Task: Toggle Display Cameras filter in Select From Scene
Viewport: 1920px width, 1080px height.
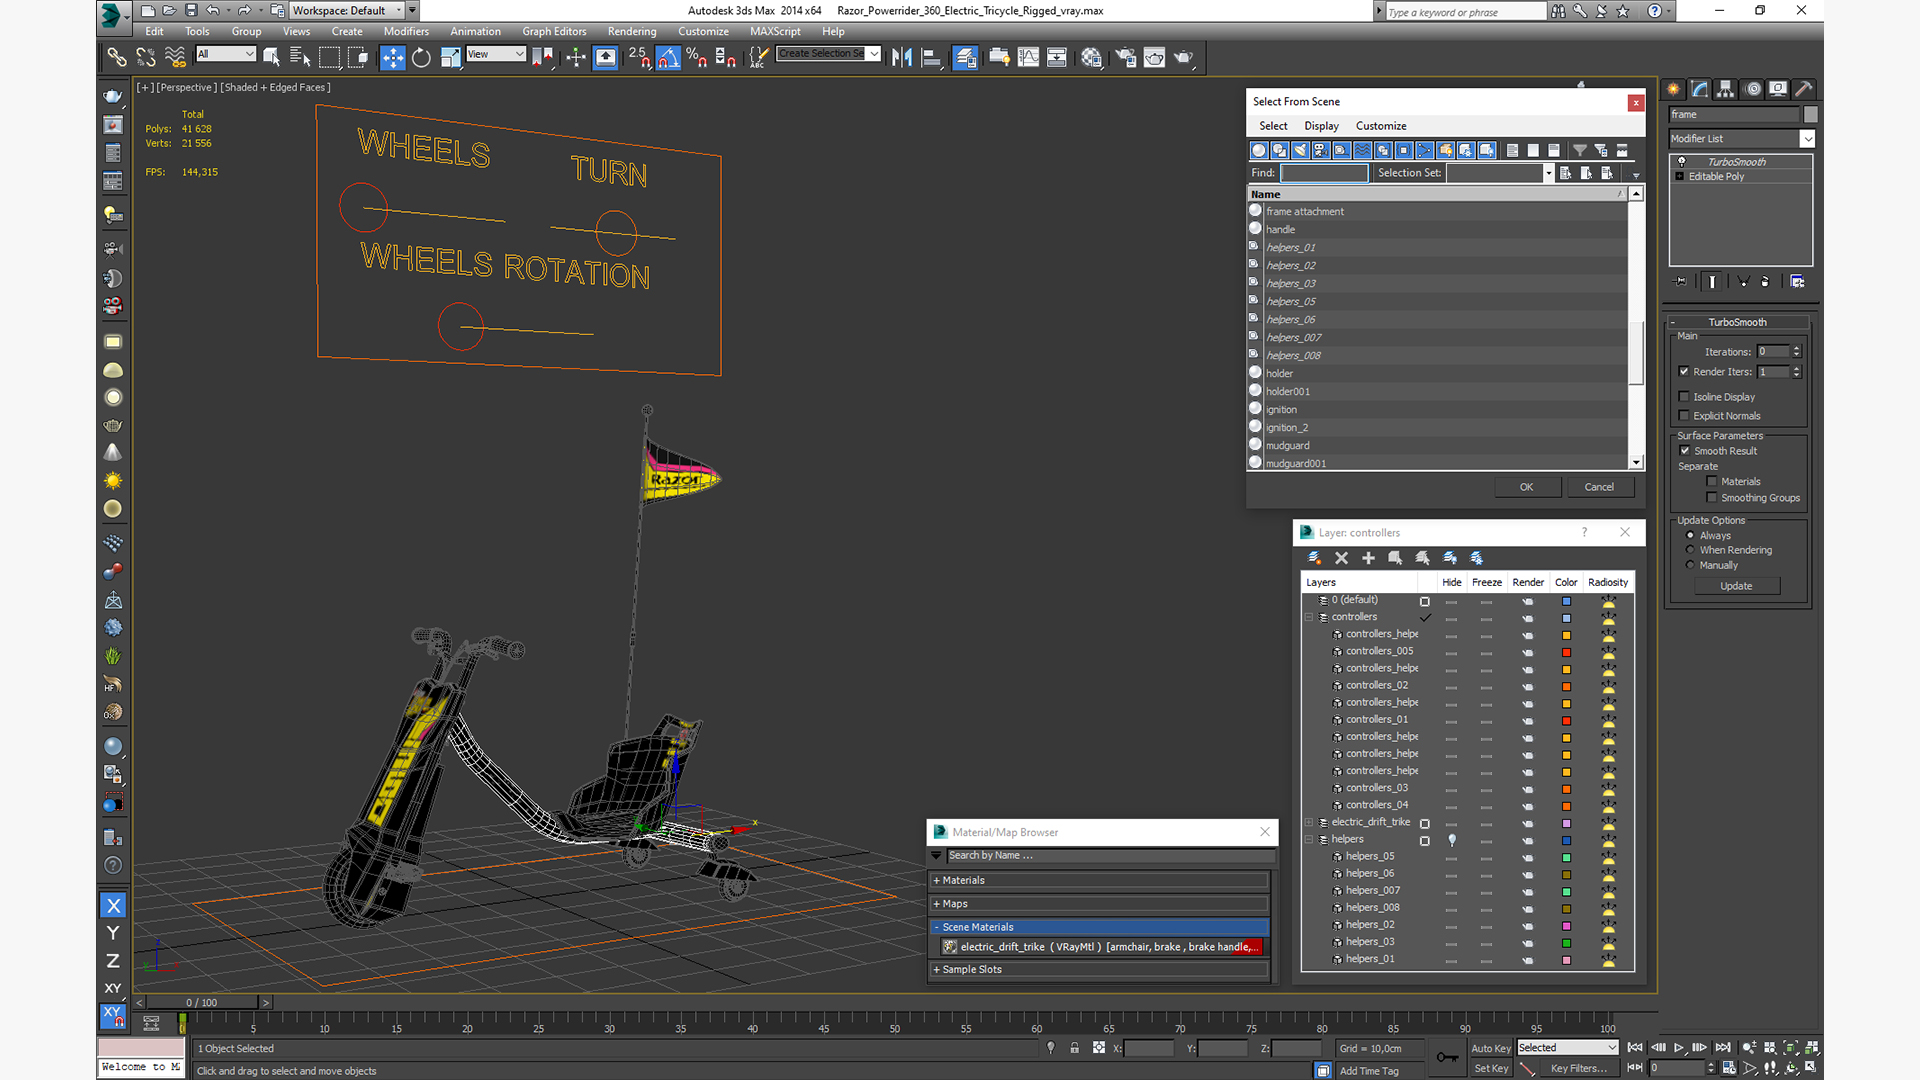Action: (x=1321, y=150)
